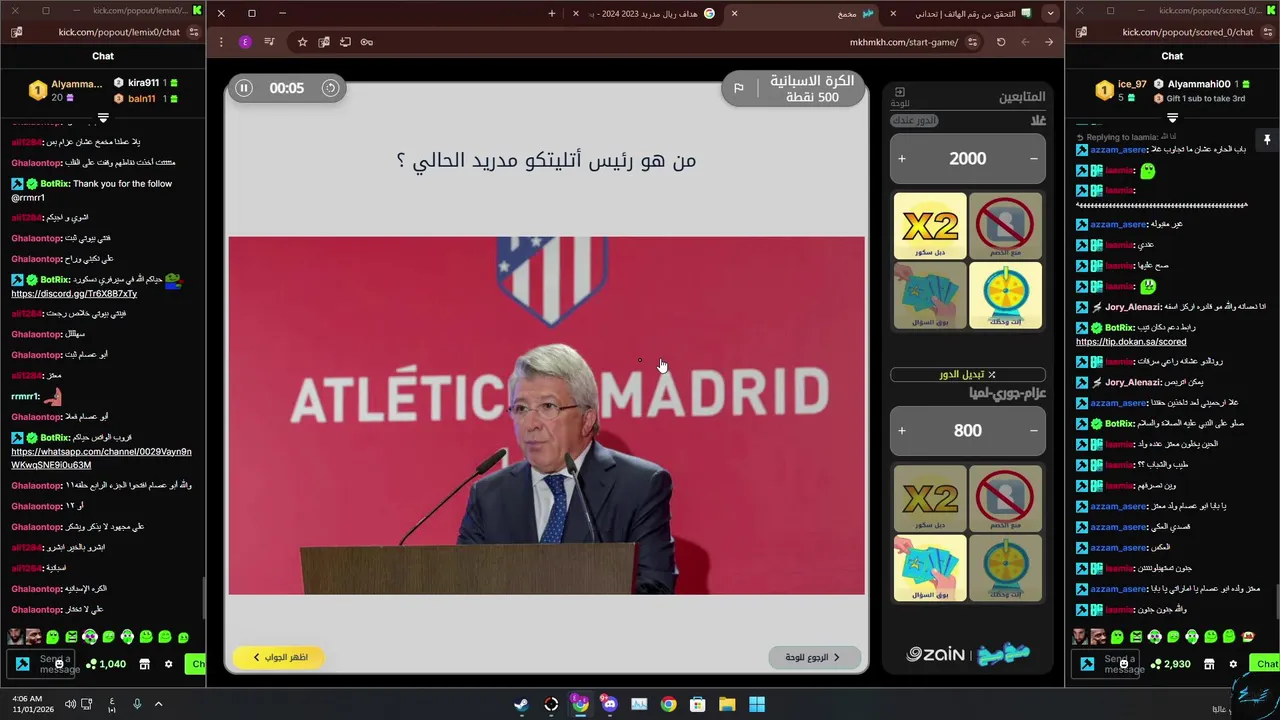Exit to board icon in followers panel
The image size is (1280, 720).
tap(900, 97)
